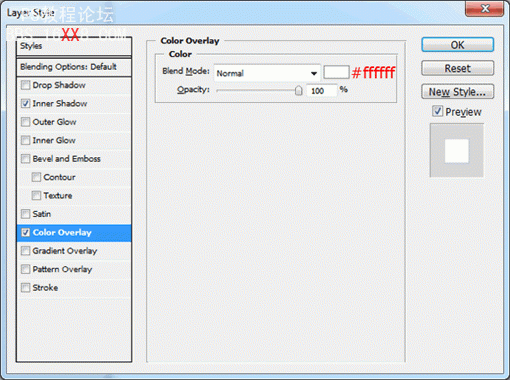The image size is (510, 380).
Task: Confirm with the OK button
Action: pos(457,45)
